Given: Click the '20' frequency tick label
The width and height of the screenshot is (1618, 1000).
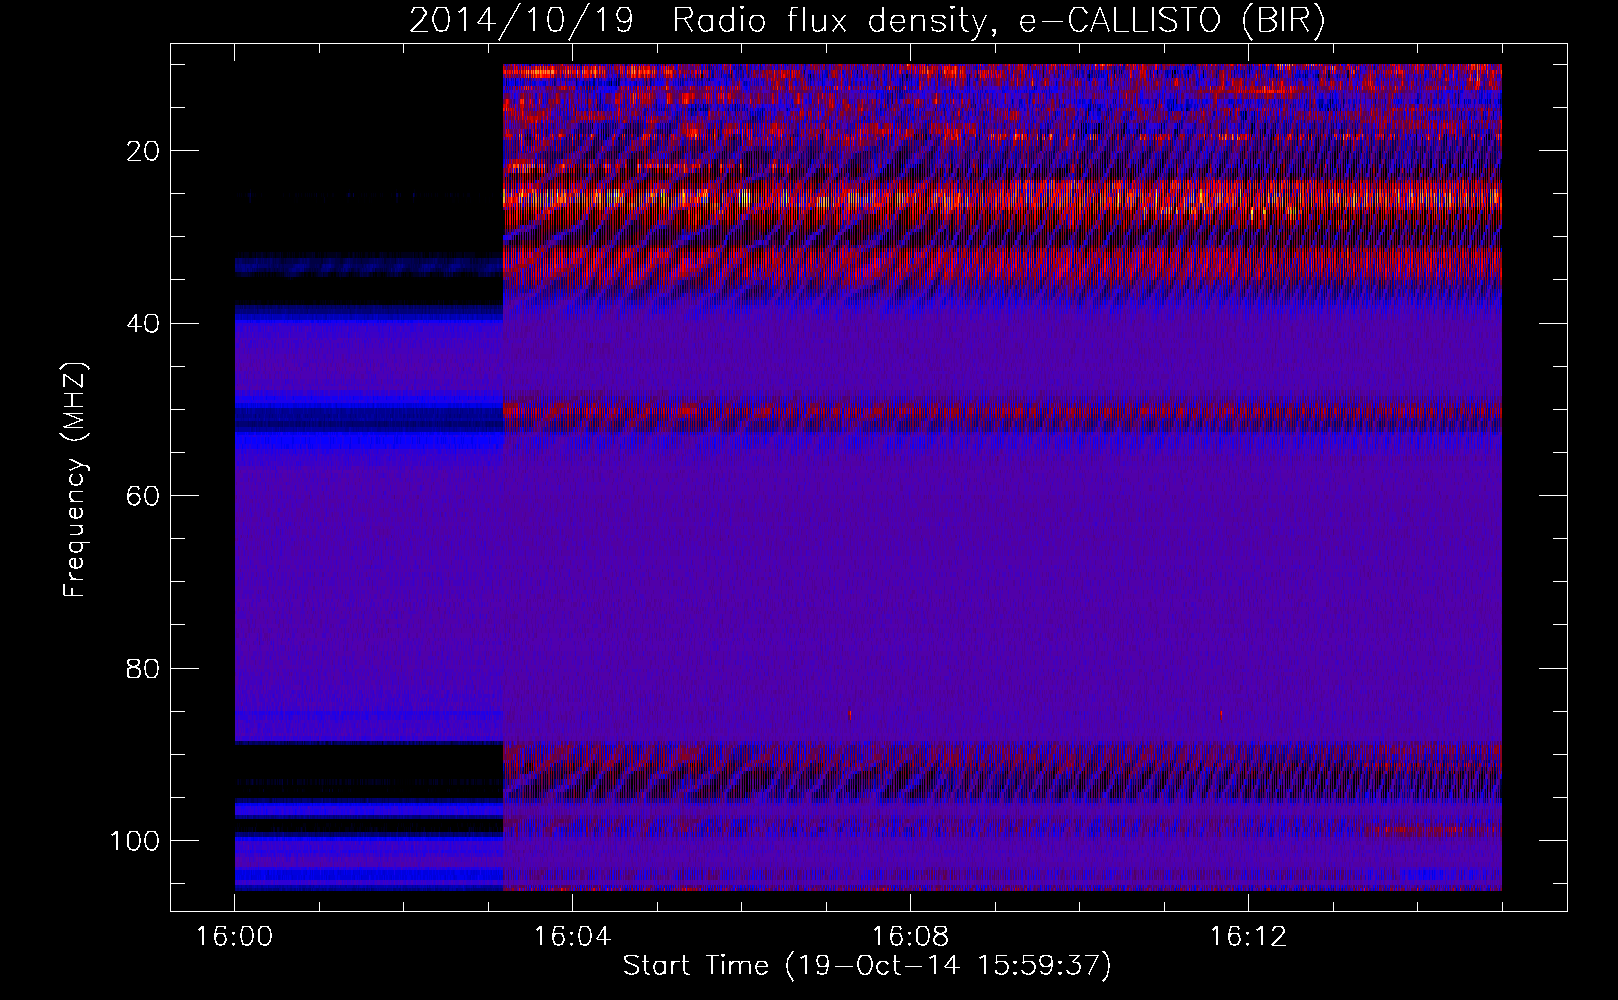Looking at the screenshot, I should 144,151.
